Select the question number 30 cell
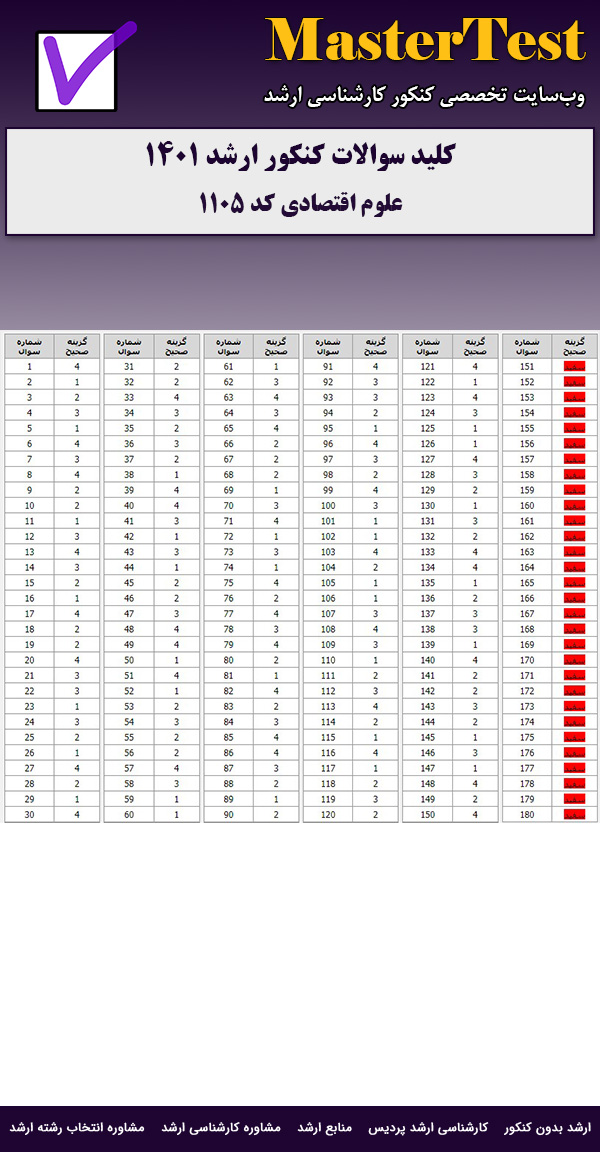 [30, 814]
